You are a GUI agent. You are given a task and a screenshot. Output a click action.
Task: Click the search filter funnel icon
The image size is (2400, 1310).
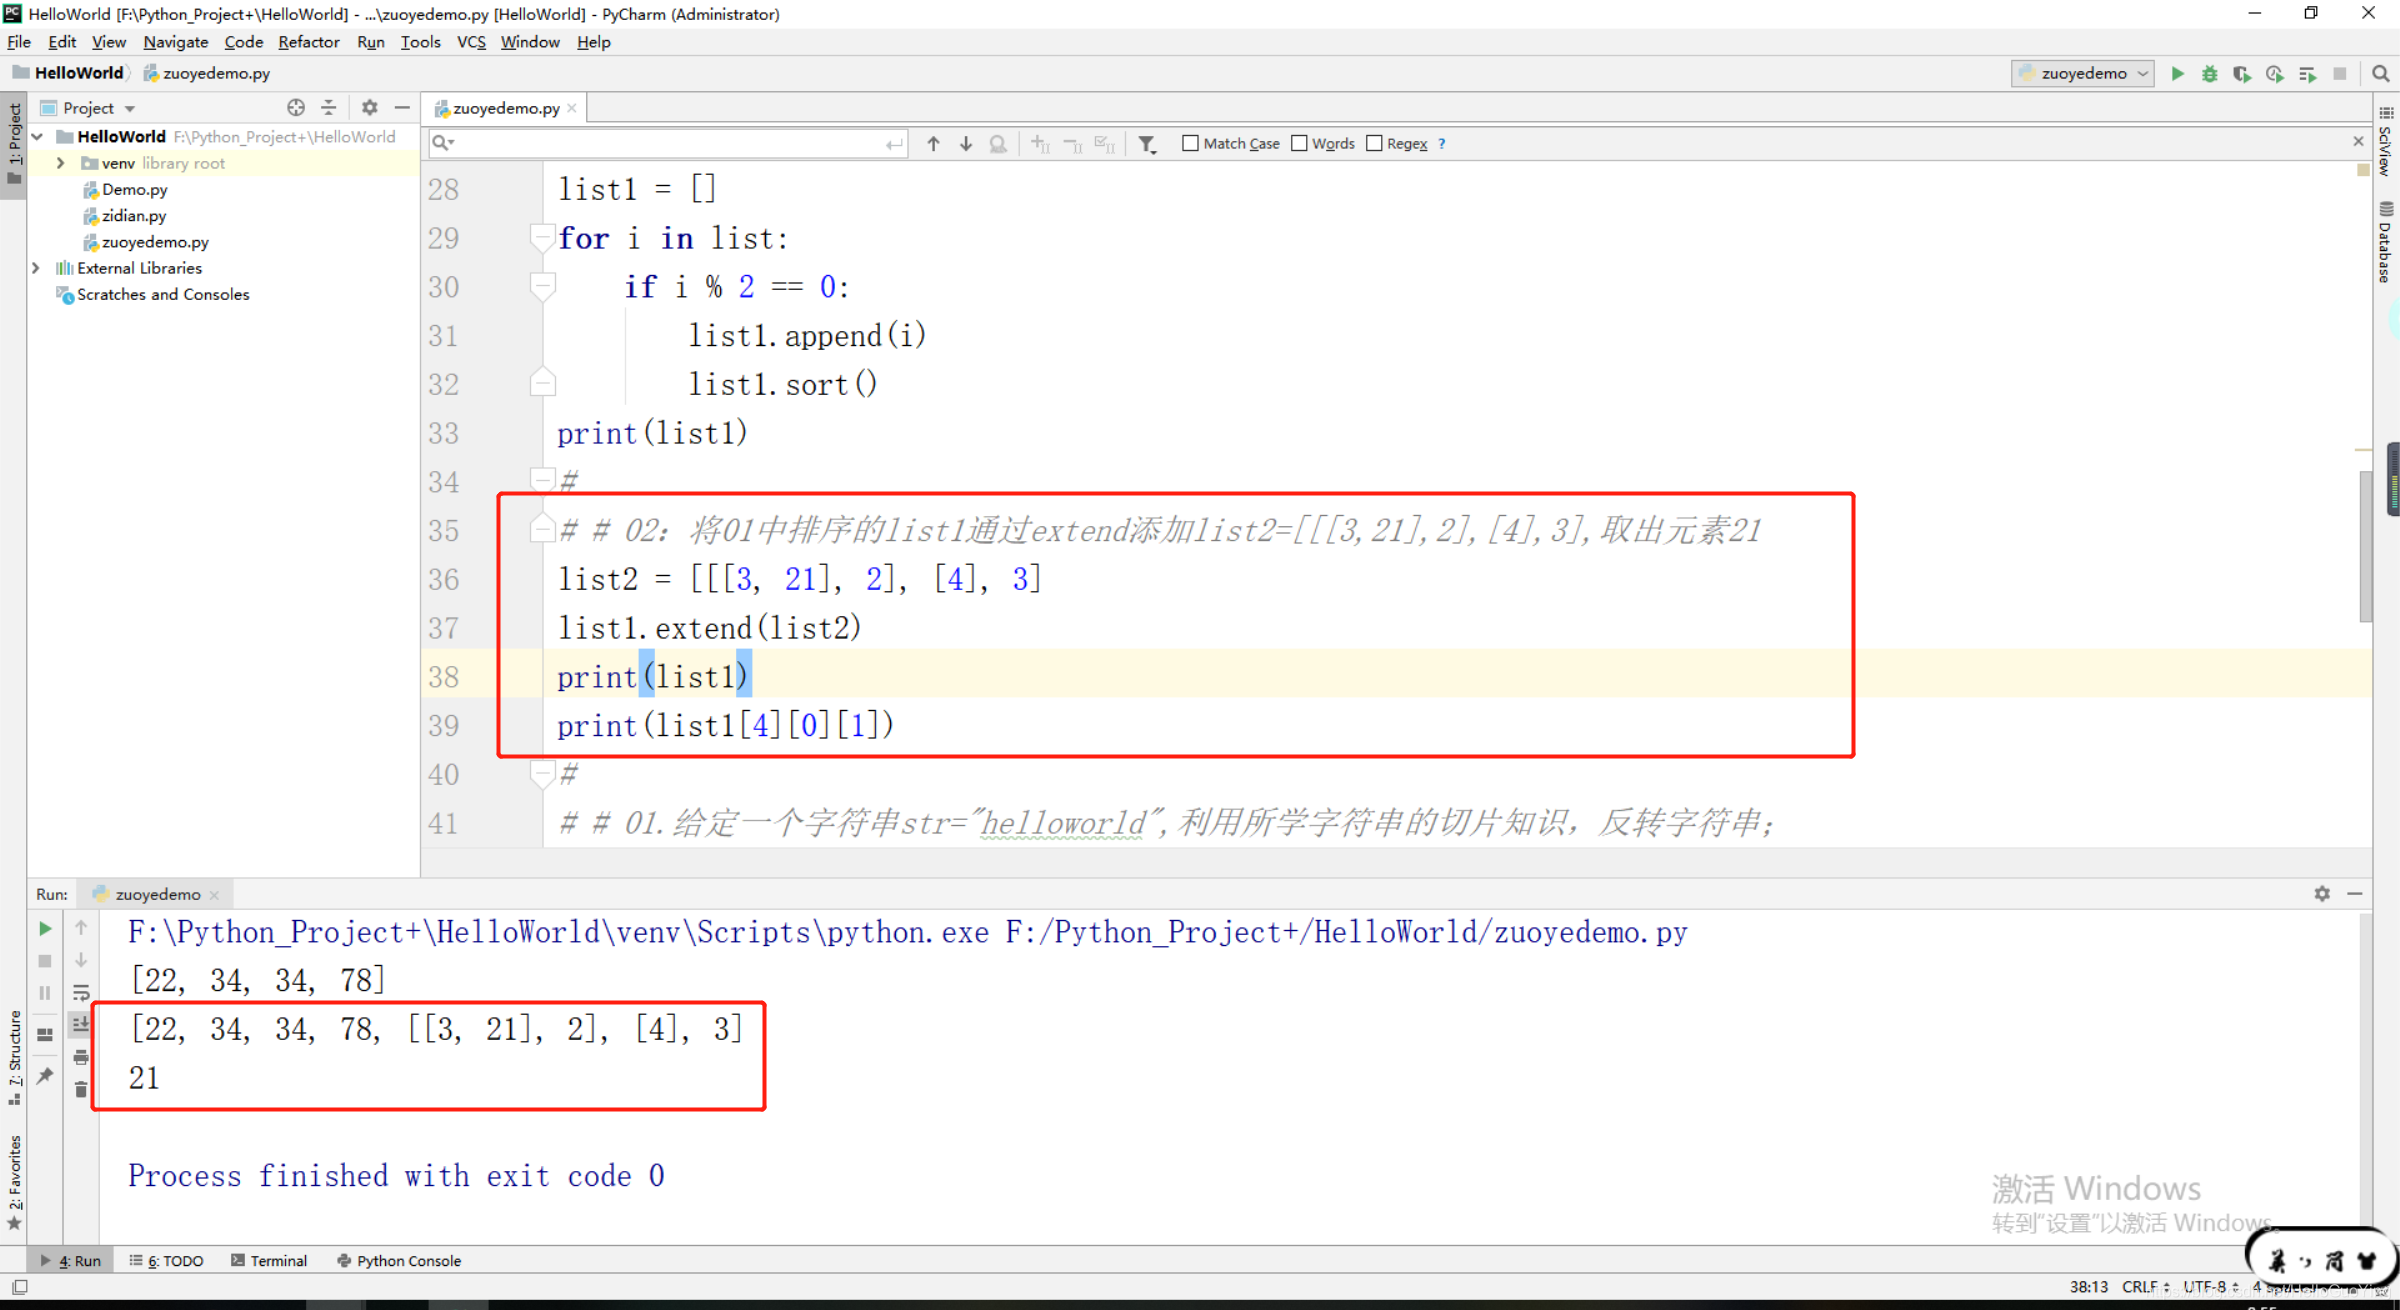point(1147,144)
